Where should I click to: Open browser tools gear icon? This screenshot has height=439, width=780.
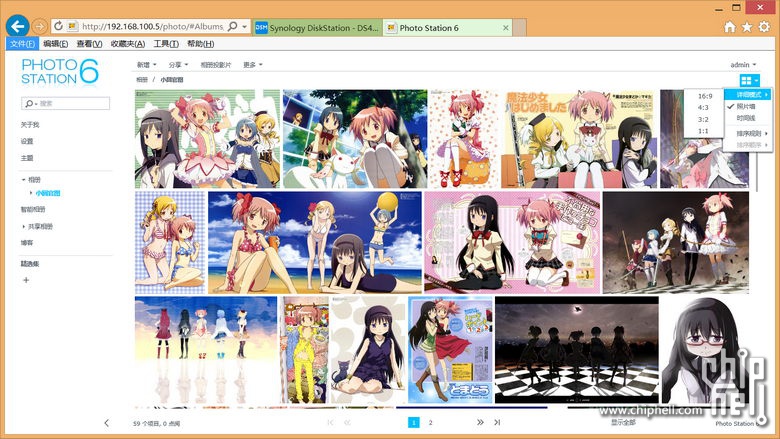pos(764,27)
